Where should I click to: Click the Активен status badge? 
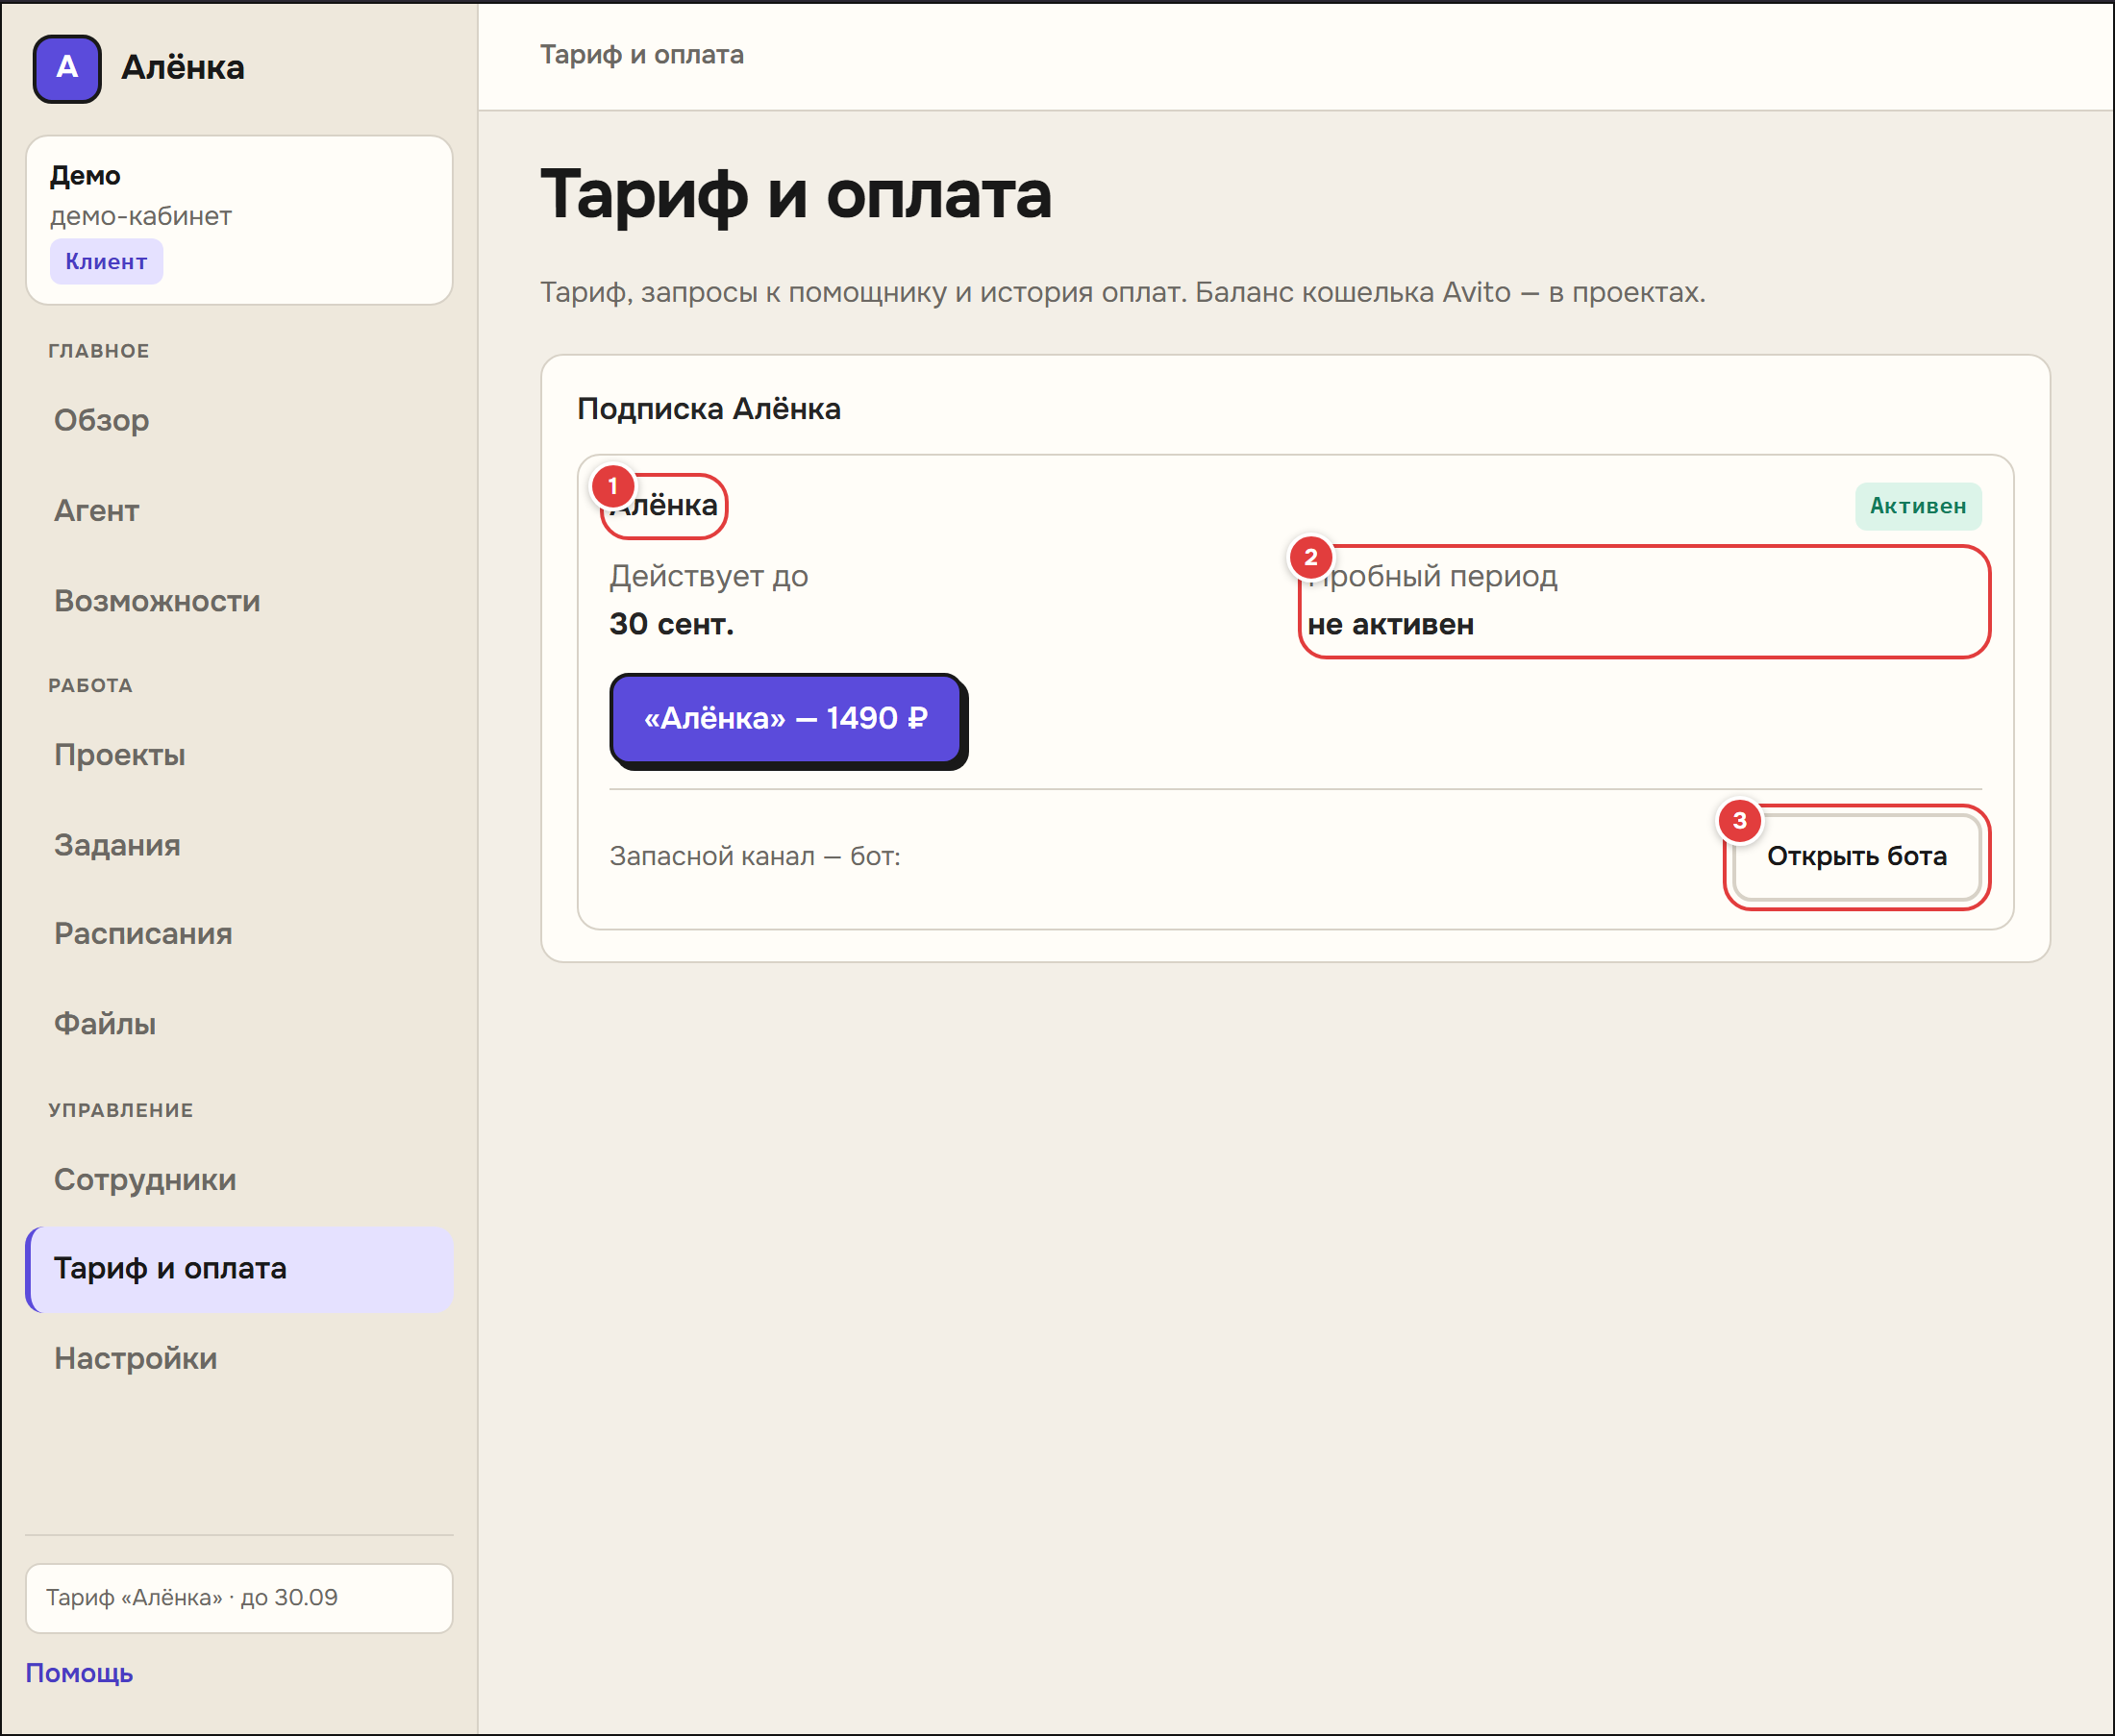tap(1918, 507)
